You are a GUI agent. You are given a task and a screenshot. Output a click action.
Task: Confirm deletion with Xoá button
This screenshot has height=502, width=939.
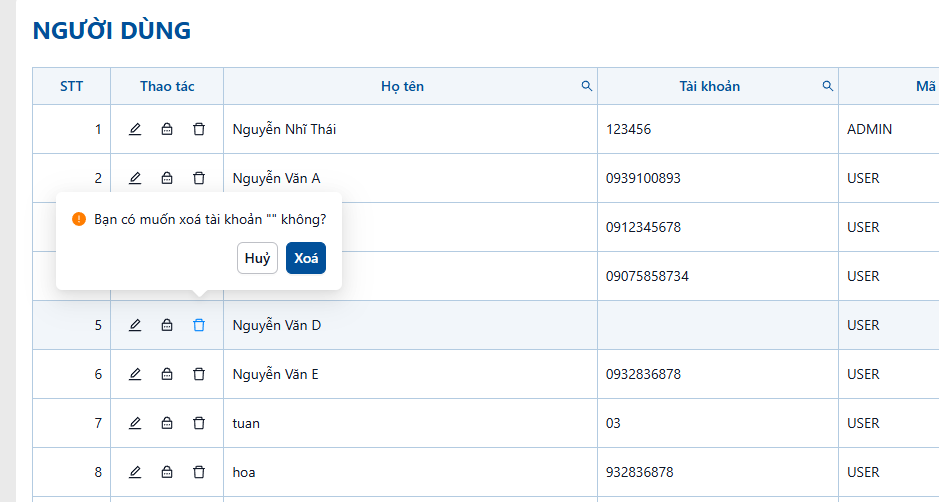(306, 258)
